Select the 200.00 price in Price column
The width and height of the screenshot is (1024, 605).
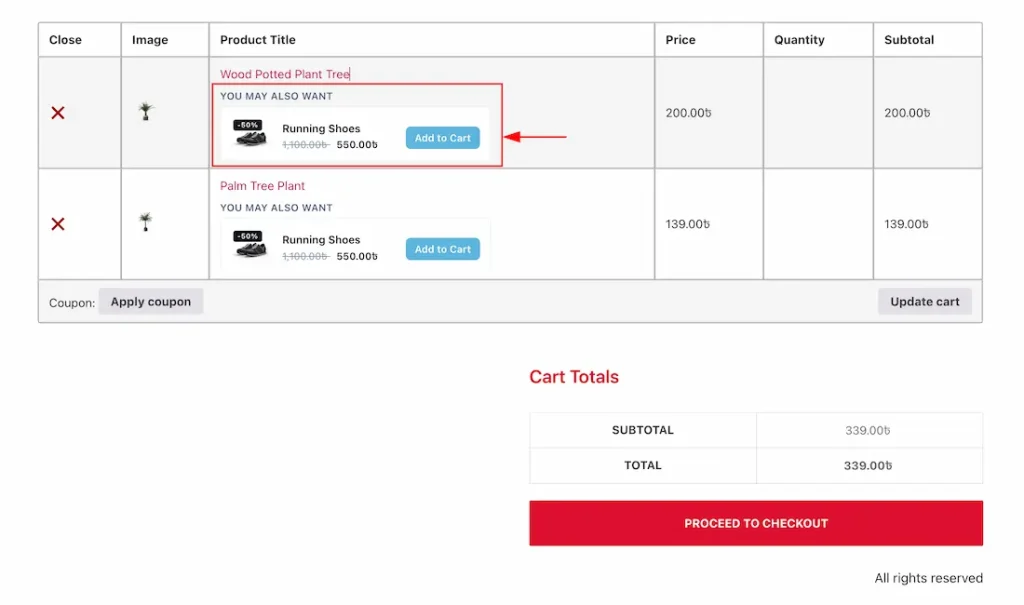click(x=688, y=113)
